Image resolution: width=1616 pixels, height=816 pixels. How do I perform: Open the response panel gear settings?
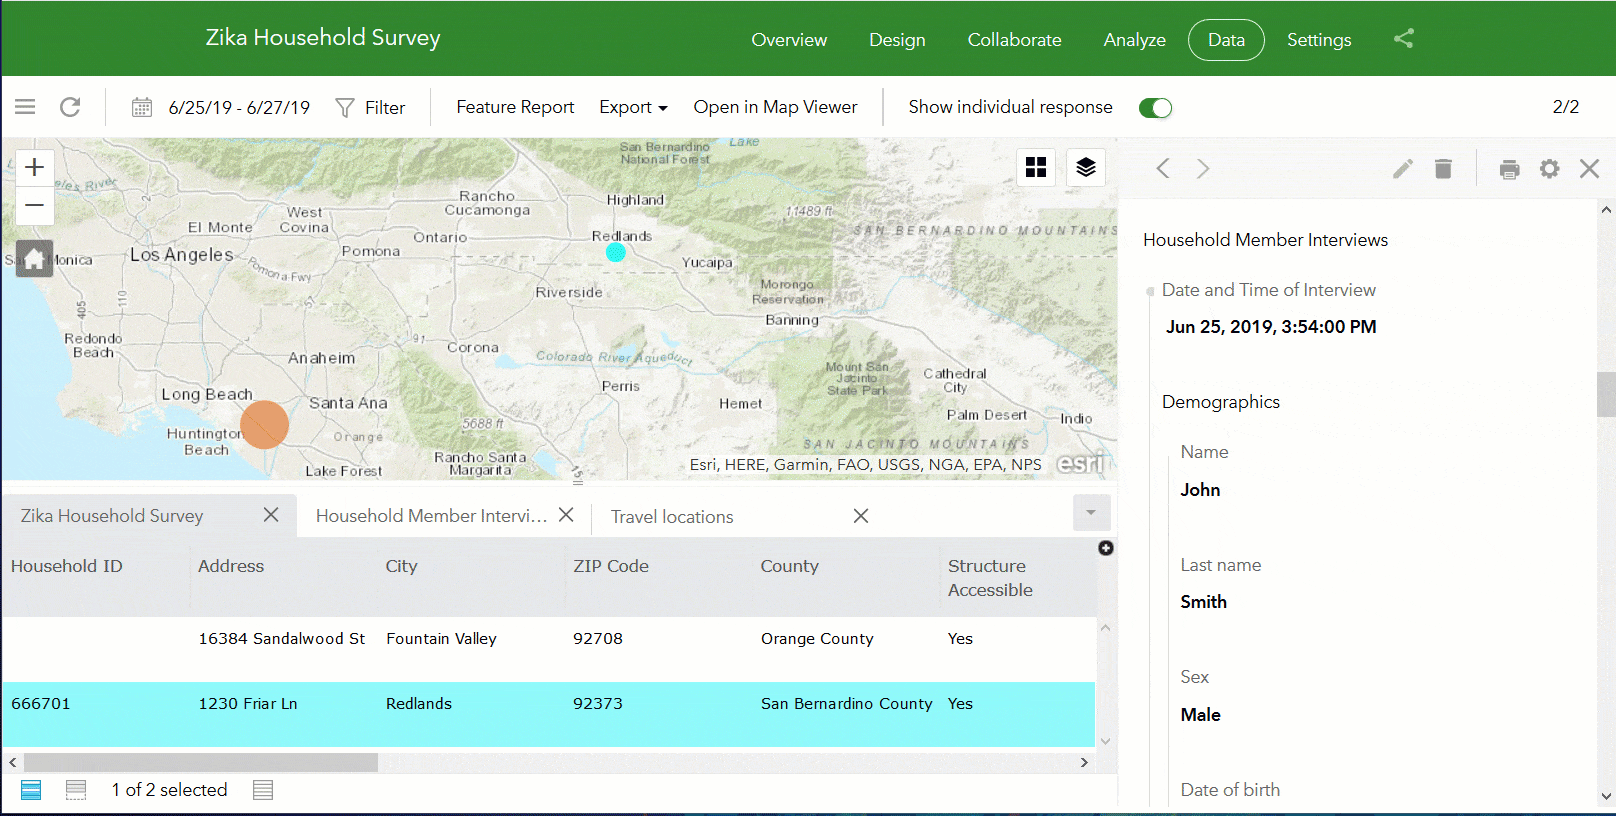(x=1549, y=169)
